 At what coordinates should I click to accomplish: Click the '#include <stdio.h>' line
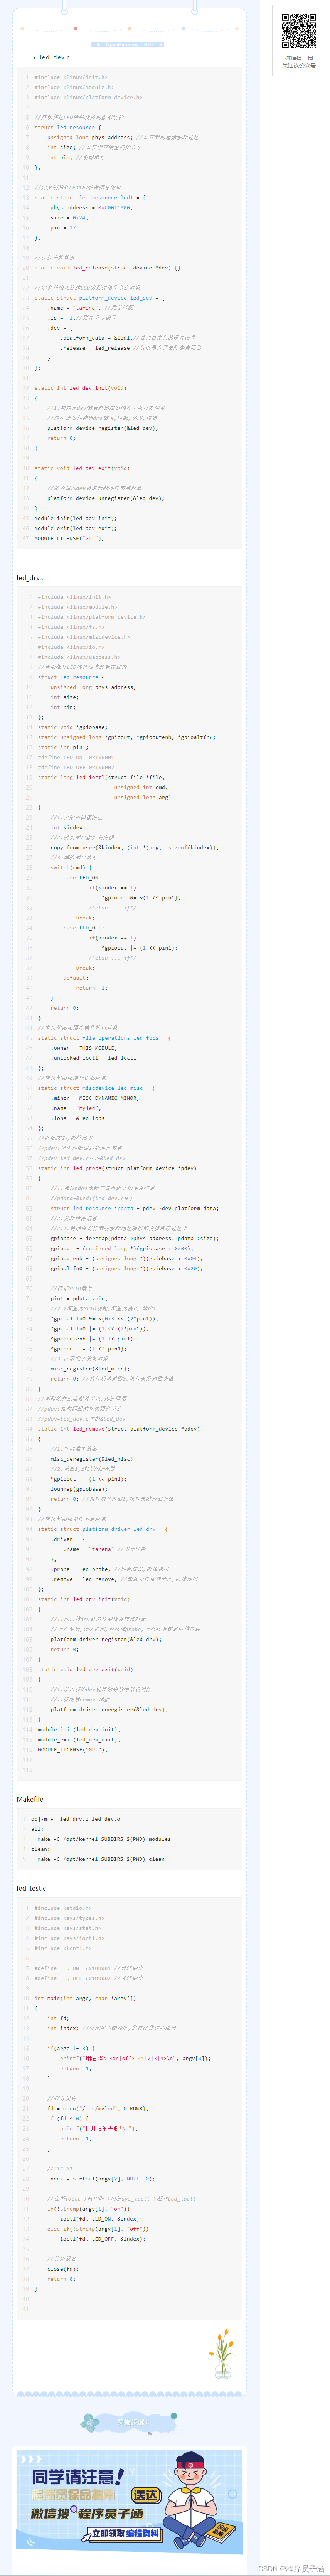click(x=63, y=1907)
